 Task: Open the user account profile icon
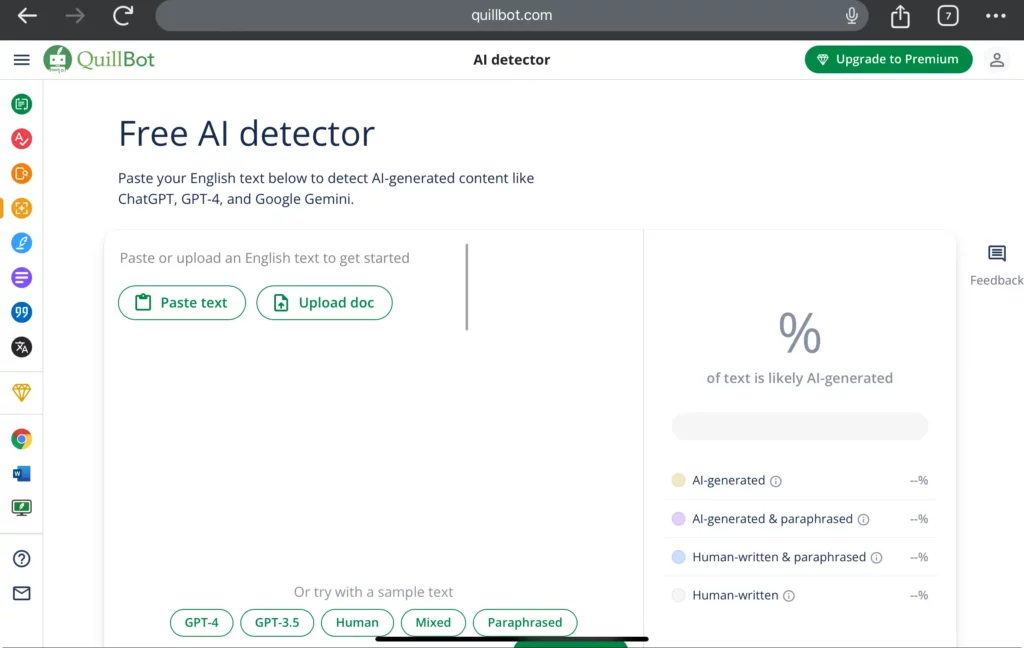pos(997,59)
